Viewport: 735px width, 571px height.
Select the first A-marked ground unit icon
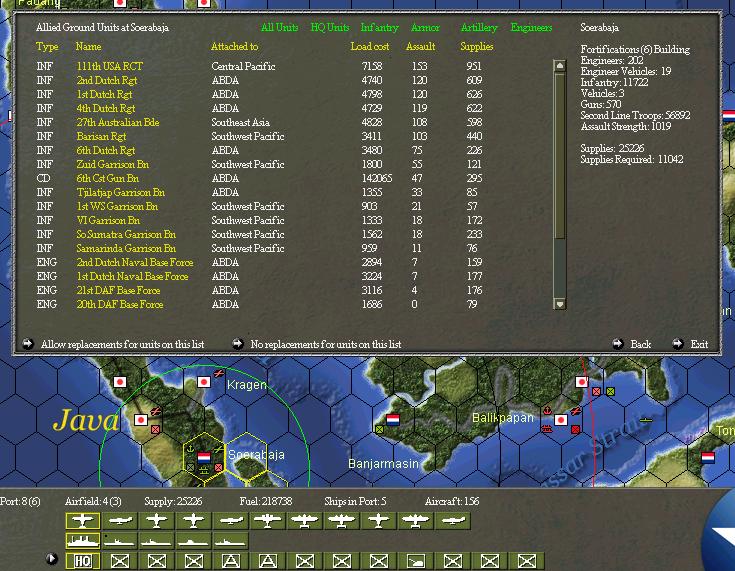[231, 561]
